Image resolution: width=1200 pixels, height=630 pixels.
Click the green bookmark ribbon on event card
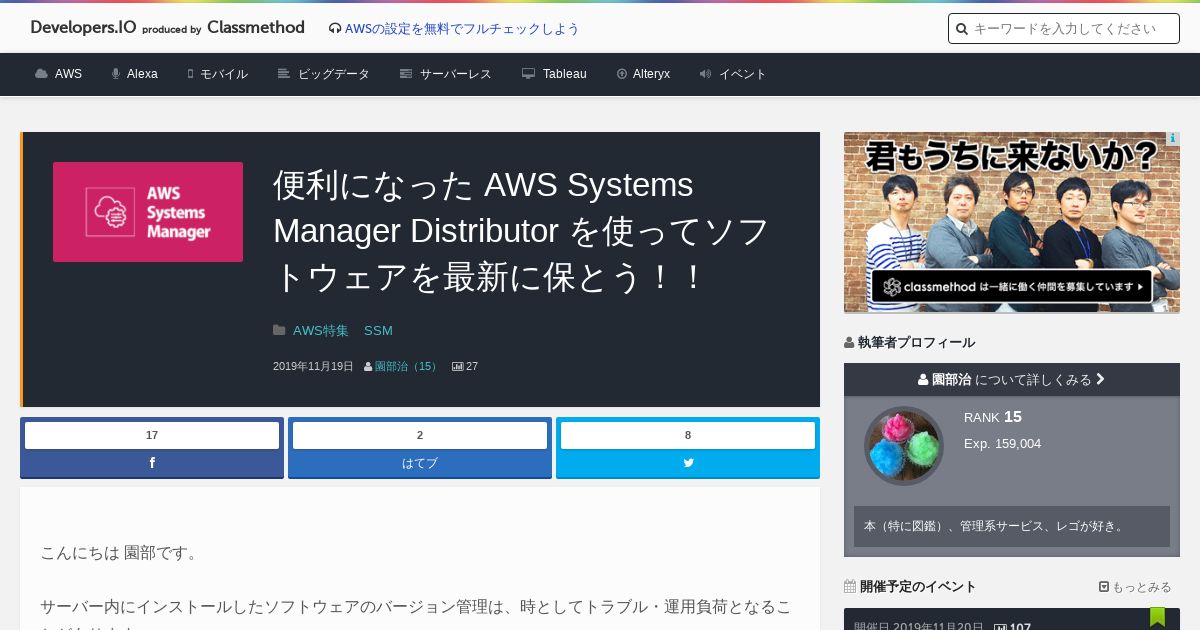(1157, 617)
